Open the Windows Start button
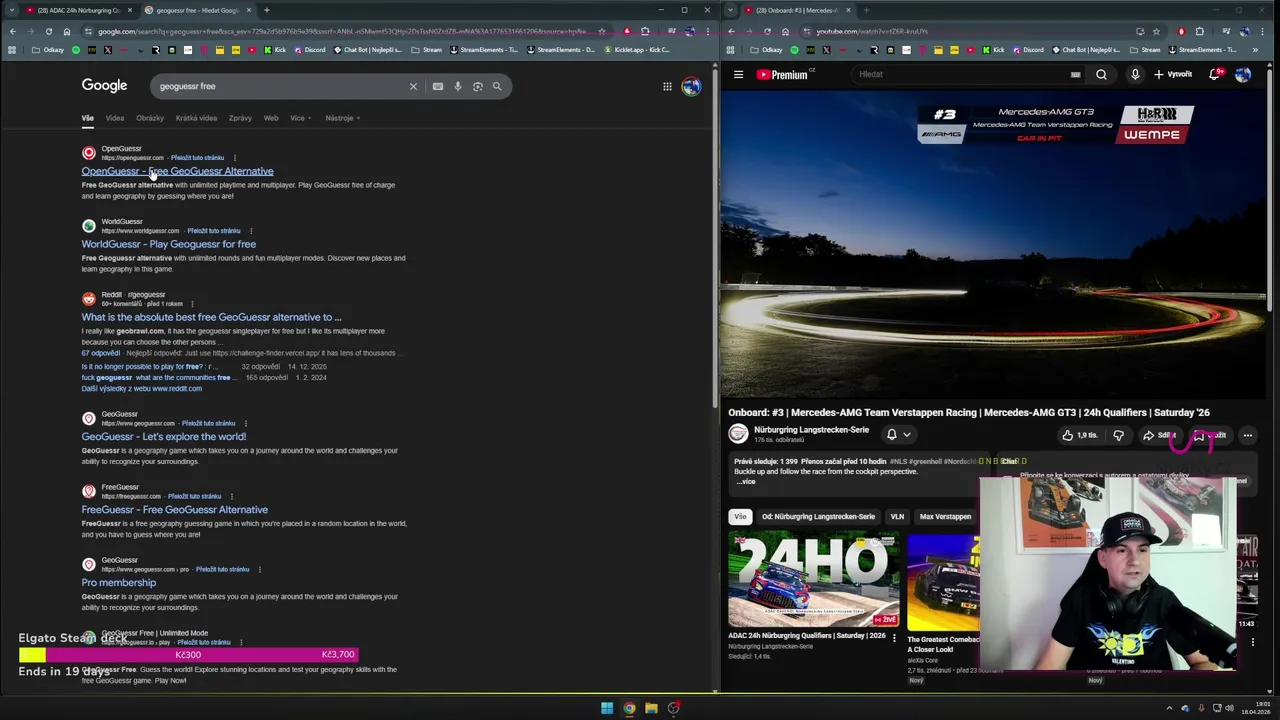This screenshot has height=720, width=1280. pyautogui.click(x=607, y=708)
